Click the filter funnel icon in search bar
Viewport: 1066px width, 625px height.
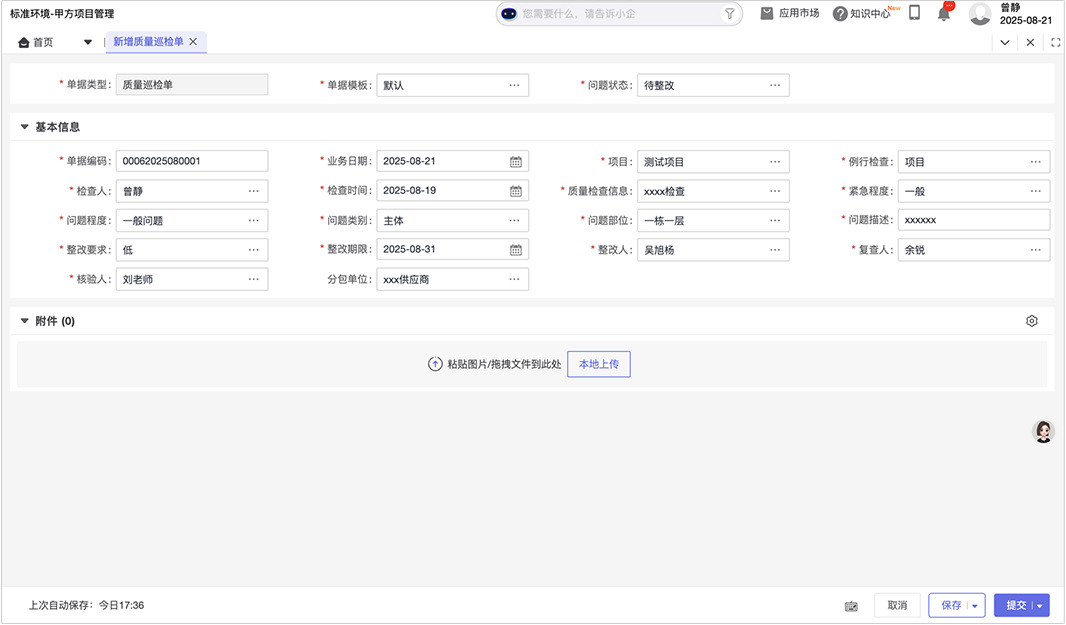[730, 14]
